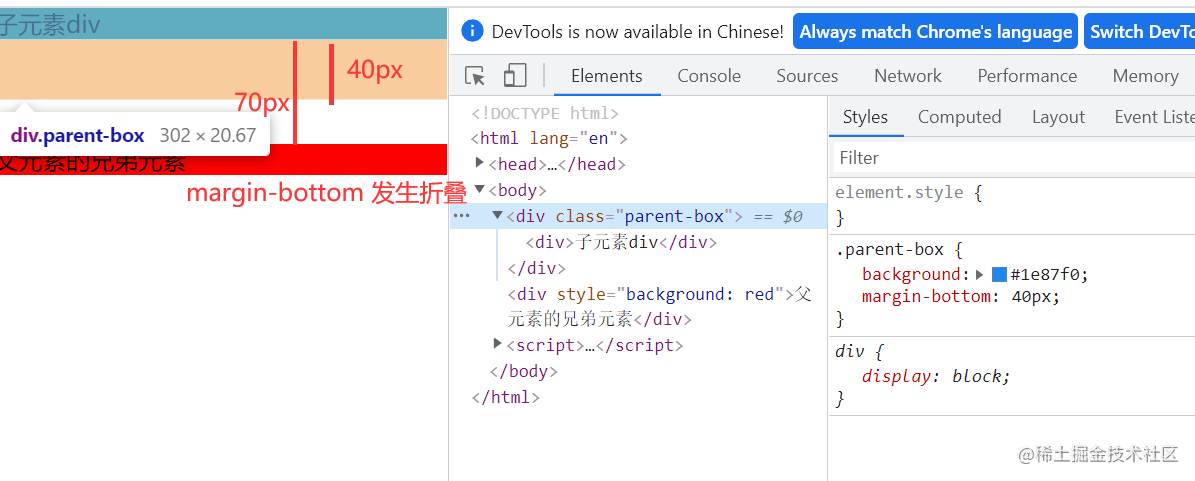Select the DOCTYPE html line
The image size is (1195, 481).
545,114
